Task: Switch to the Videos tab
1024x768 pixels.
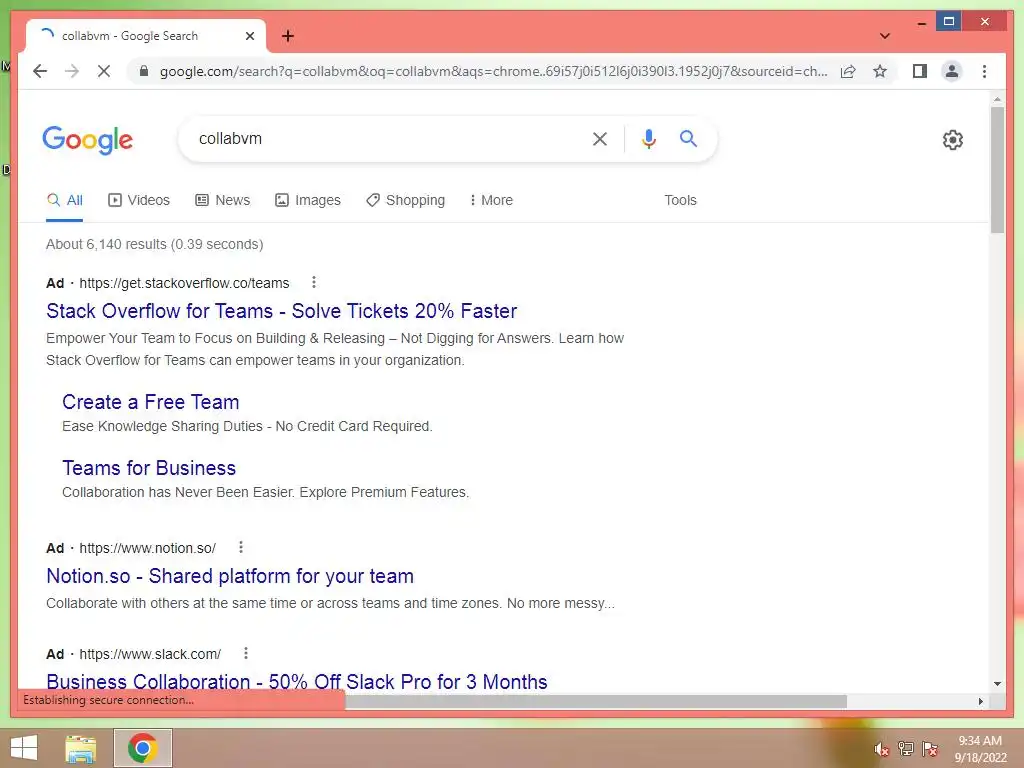Action: 139,200
